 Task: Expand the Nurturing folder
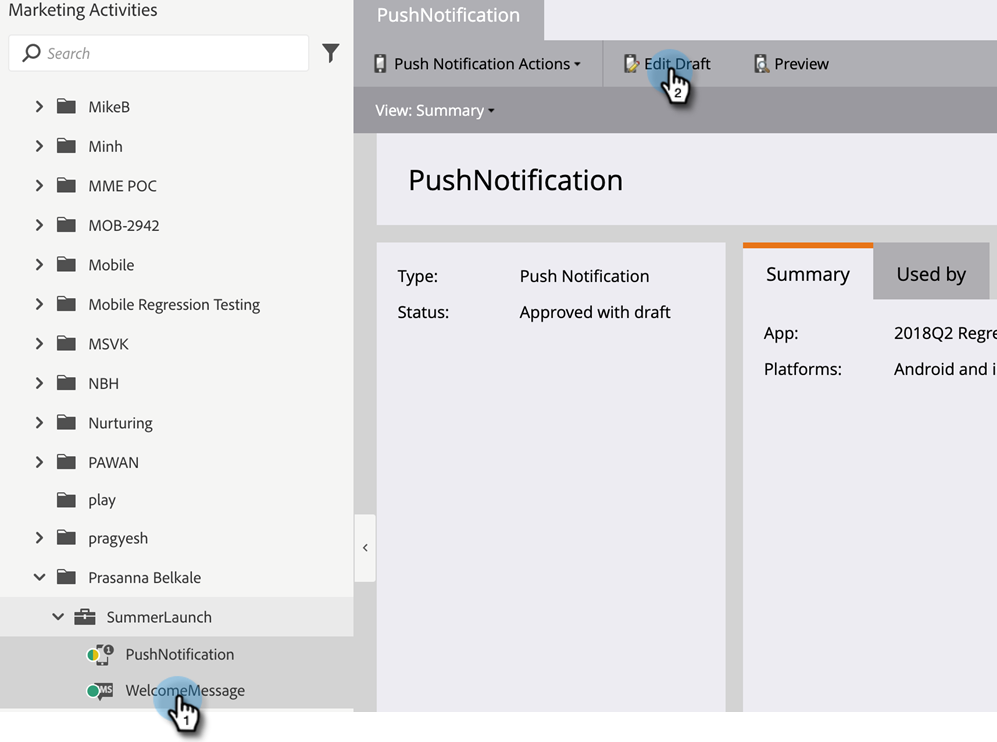pyautogui.click(x=39, y=423)
